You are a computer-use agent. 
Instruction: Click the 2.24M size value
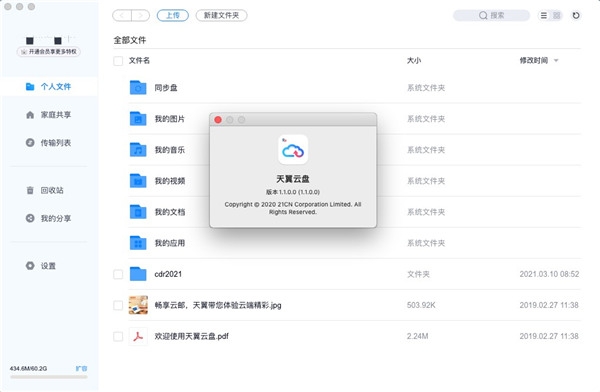(417, 336)
